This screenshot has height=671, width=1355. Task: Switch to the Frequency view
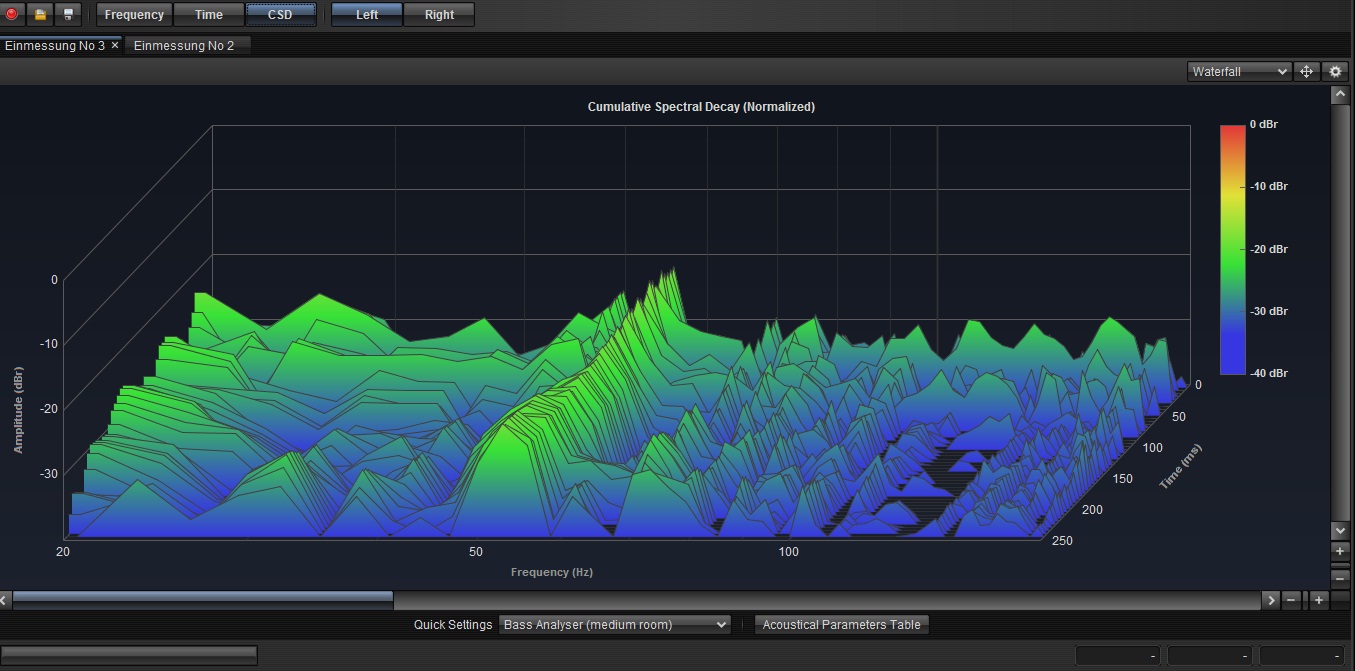(x=134, y=14)
